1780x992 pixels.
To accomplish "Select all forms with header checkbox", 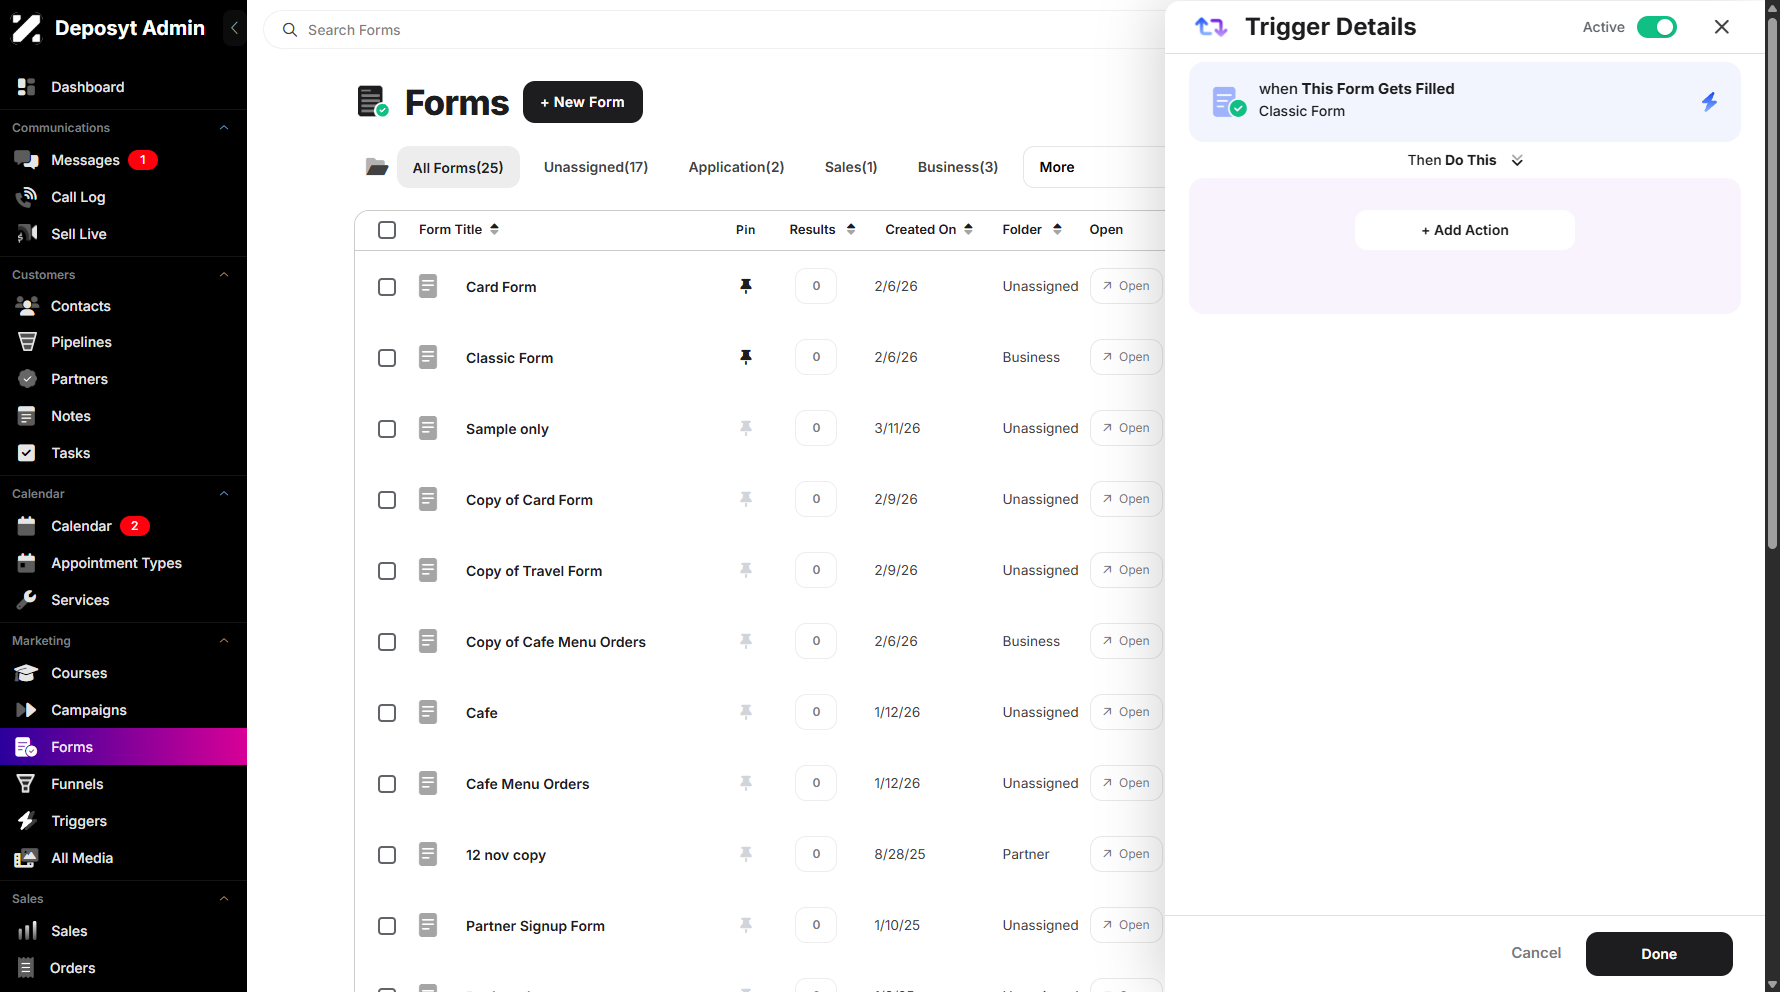I will 387,230.
